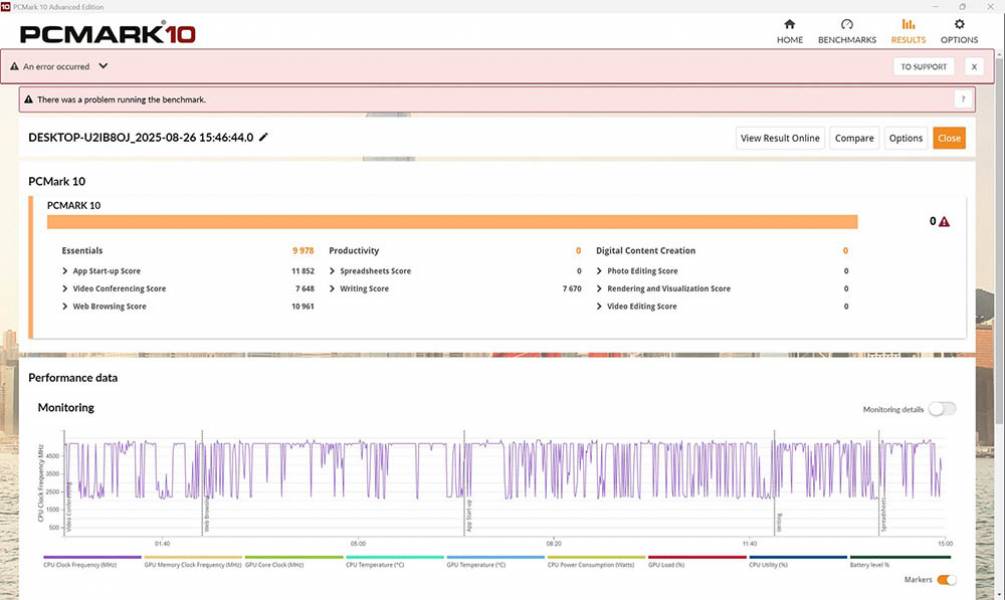This screenshot has height=600, width=1005.
Task: Click the CPU Temperature legend item
Action: (x=394, y=564)
